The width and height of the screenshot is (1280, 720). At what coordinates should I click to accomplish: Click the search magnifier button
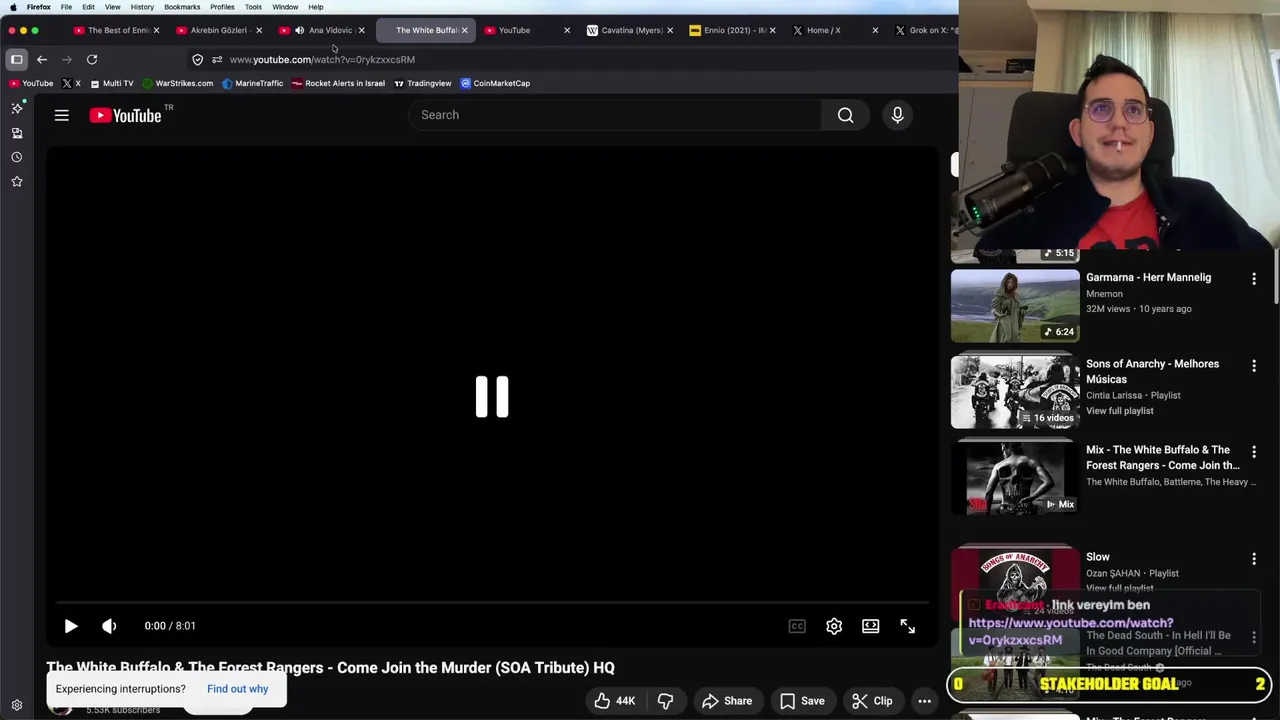click(846, 115)
